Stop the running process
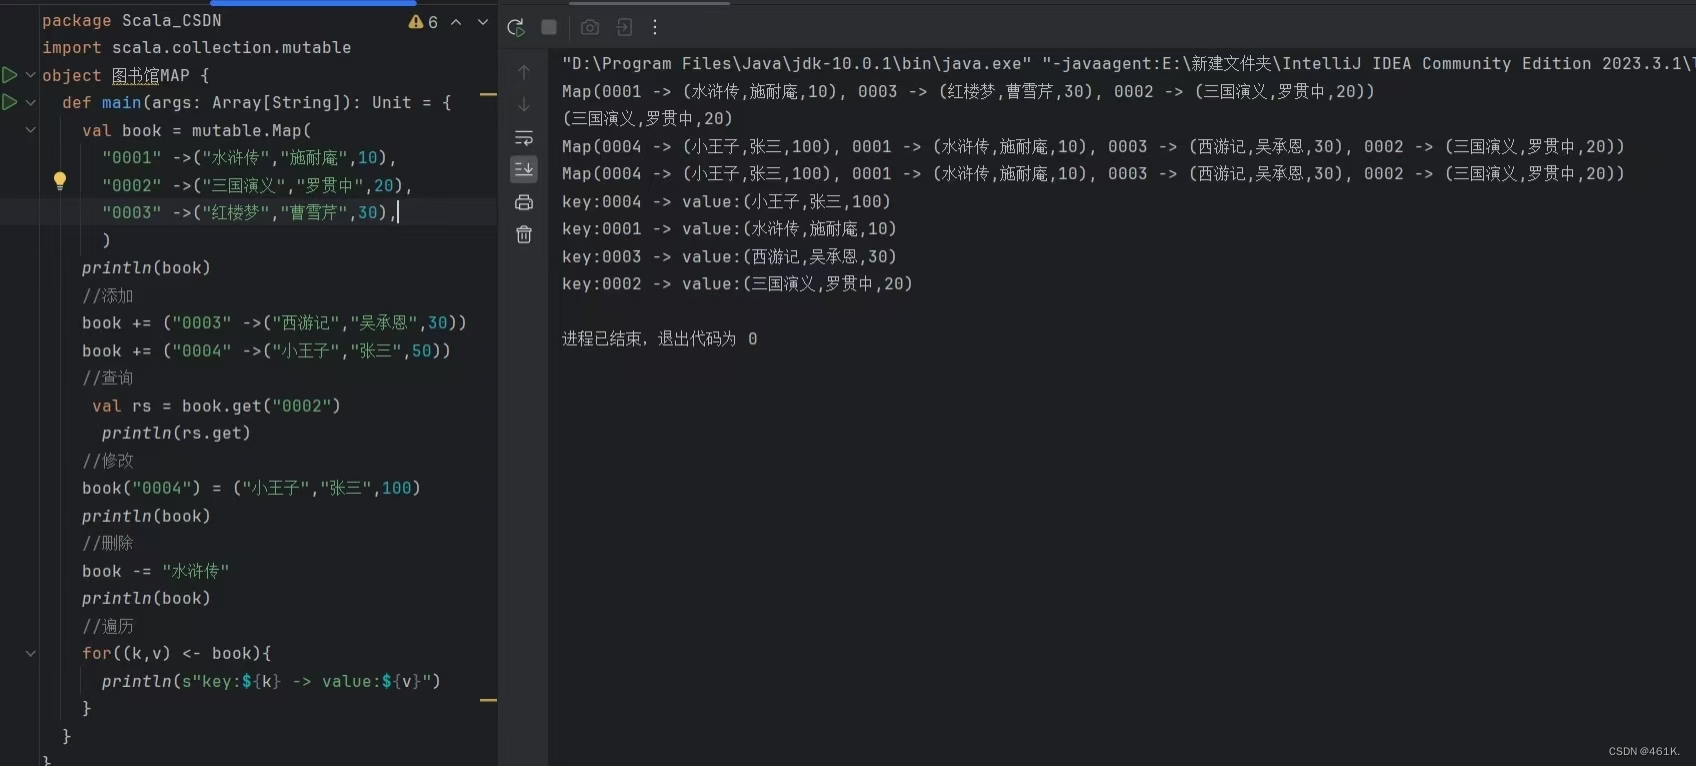Screen dimensions: 1696x766 point(549,27)
